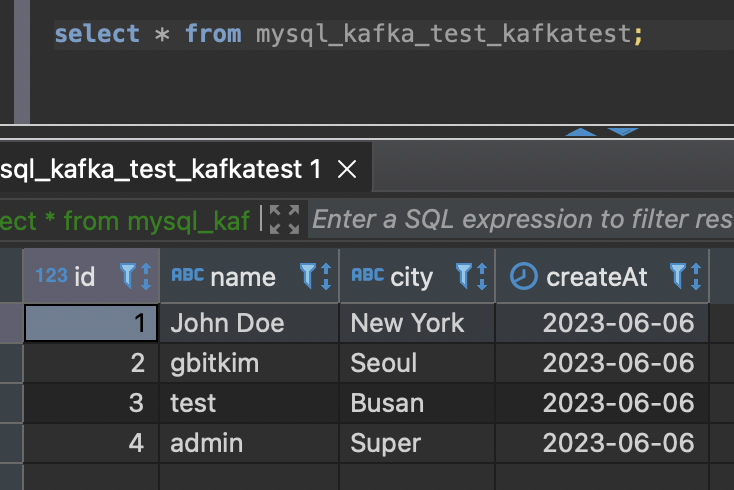
Task: Select the id cell with value 2
Action: click(91, 363)
